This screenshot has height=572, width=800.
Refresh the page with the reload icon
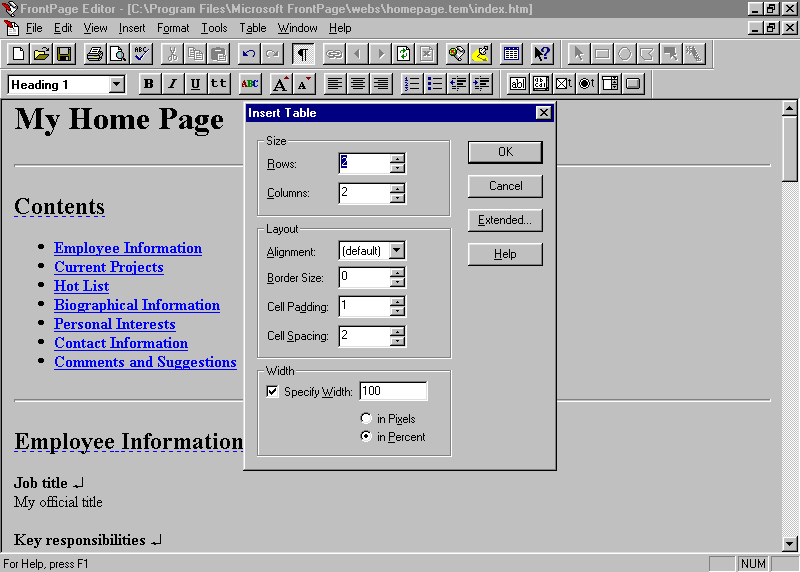point(403,54)
